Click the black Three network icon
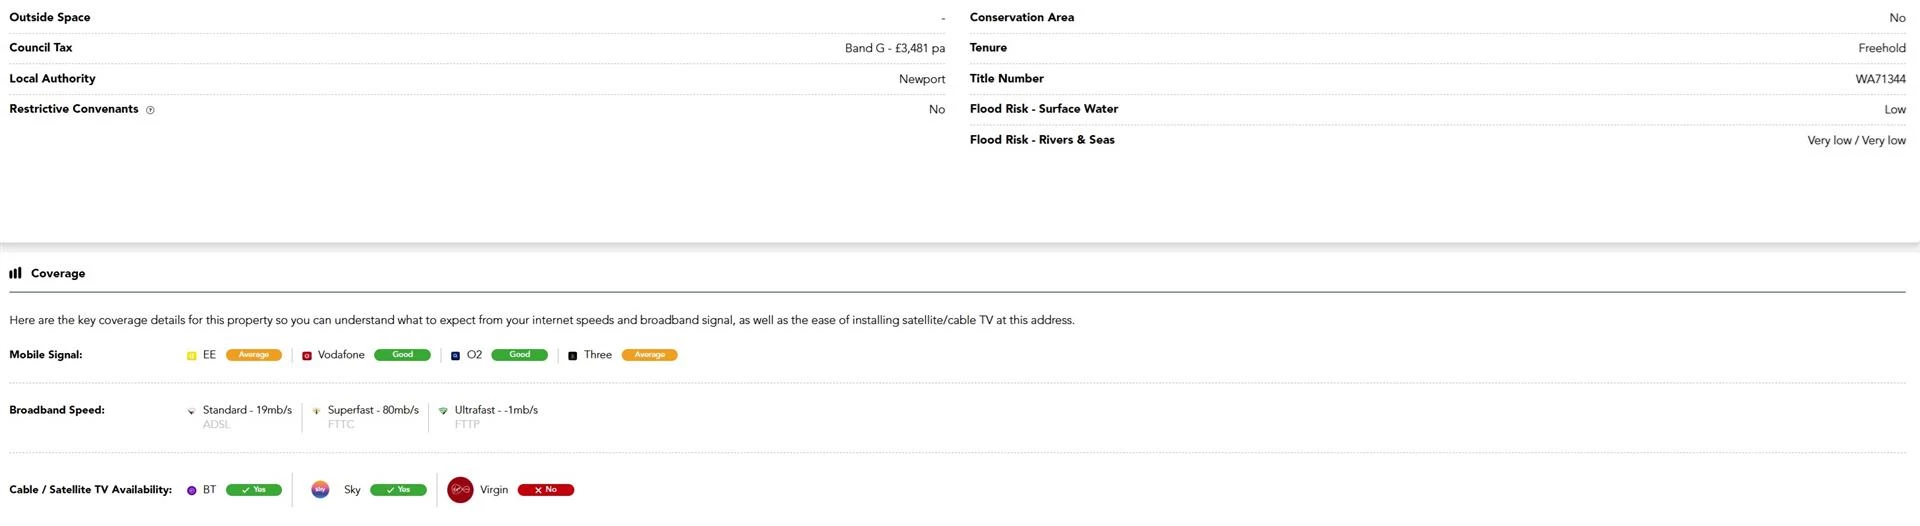 point(572,356)
